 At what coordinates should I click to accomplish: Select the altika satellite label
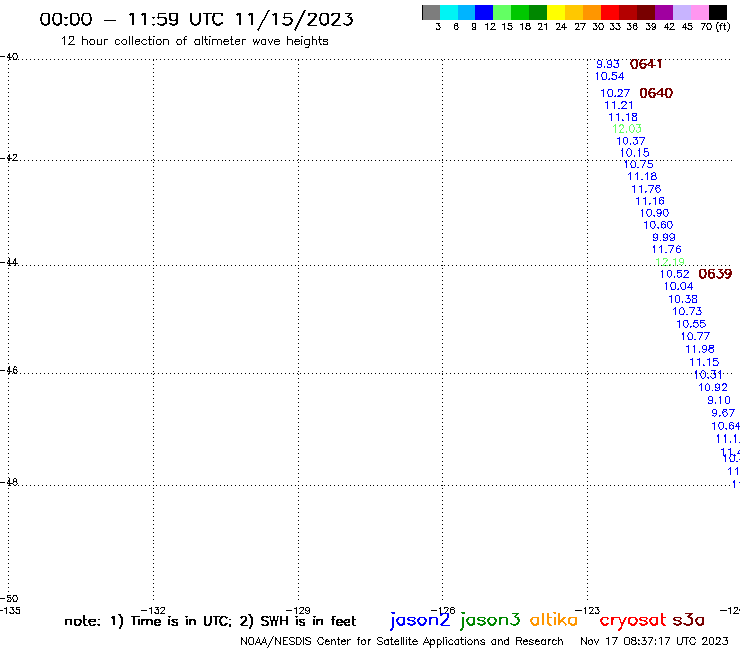tap(554, 619)
